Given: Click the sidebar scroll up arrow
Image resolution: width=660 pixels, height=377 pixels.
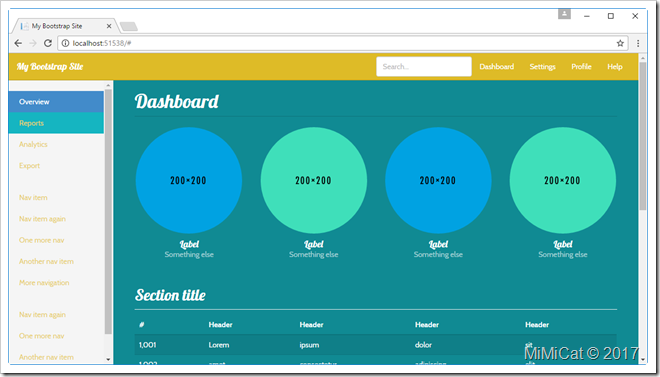Looking at the screenshot, I should pos(108,85).
